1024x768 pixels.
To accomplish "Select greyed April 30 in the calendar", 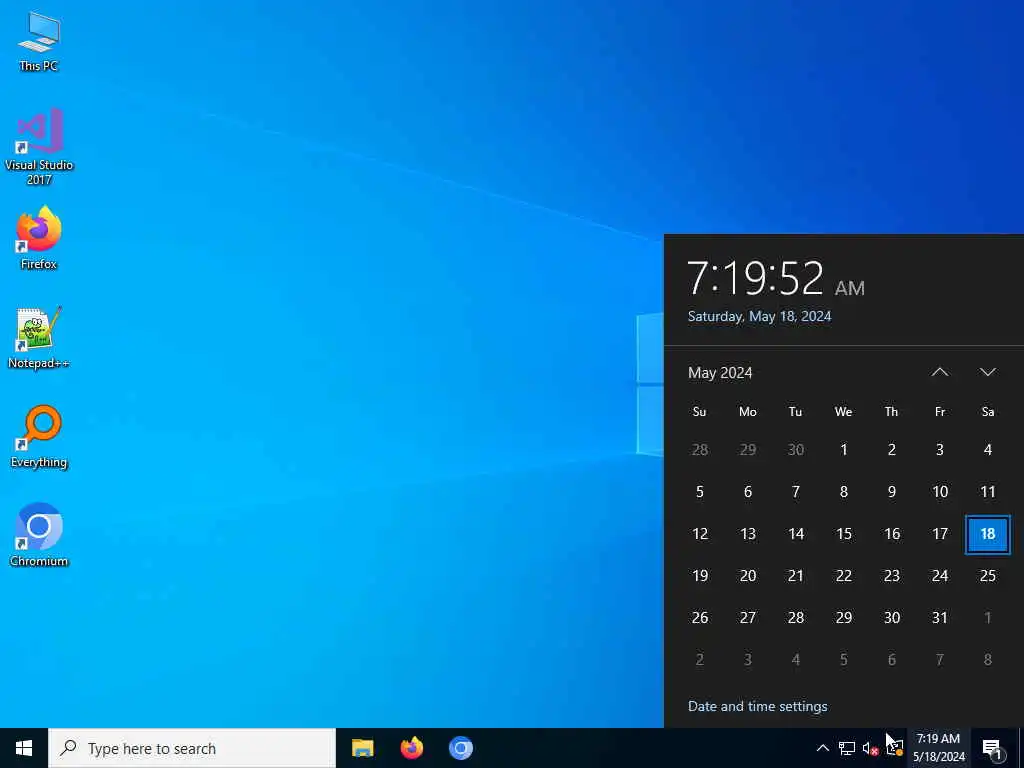I will 795,450.
